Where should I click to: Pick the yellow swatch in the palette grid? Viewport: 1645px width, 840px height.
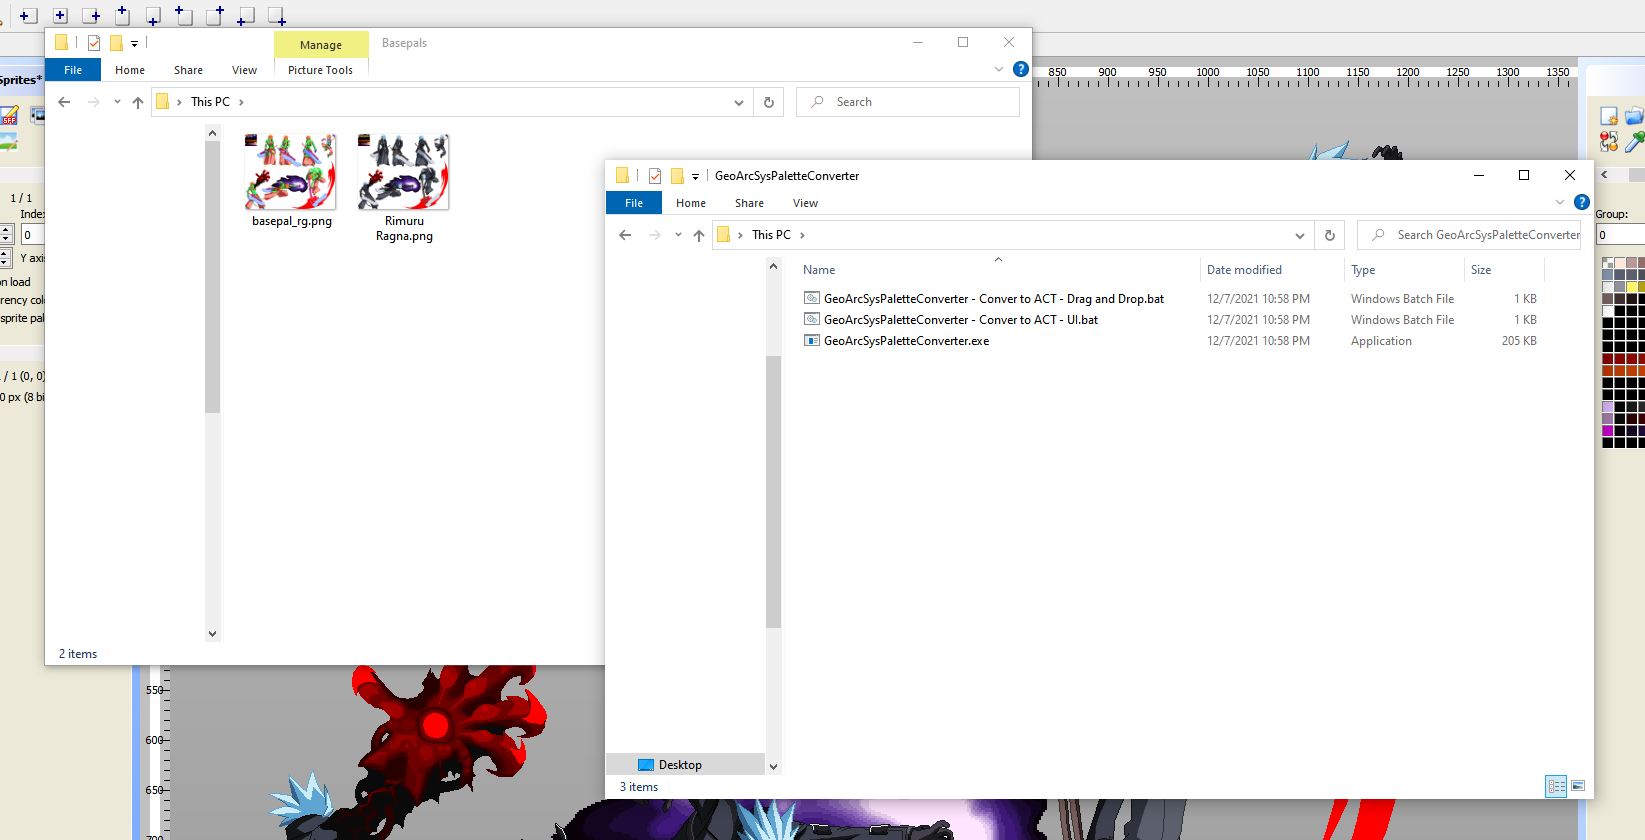(x=1632, y=287)
